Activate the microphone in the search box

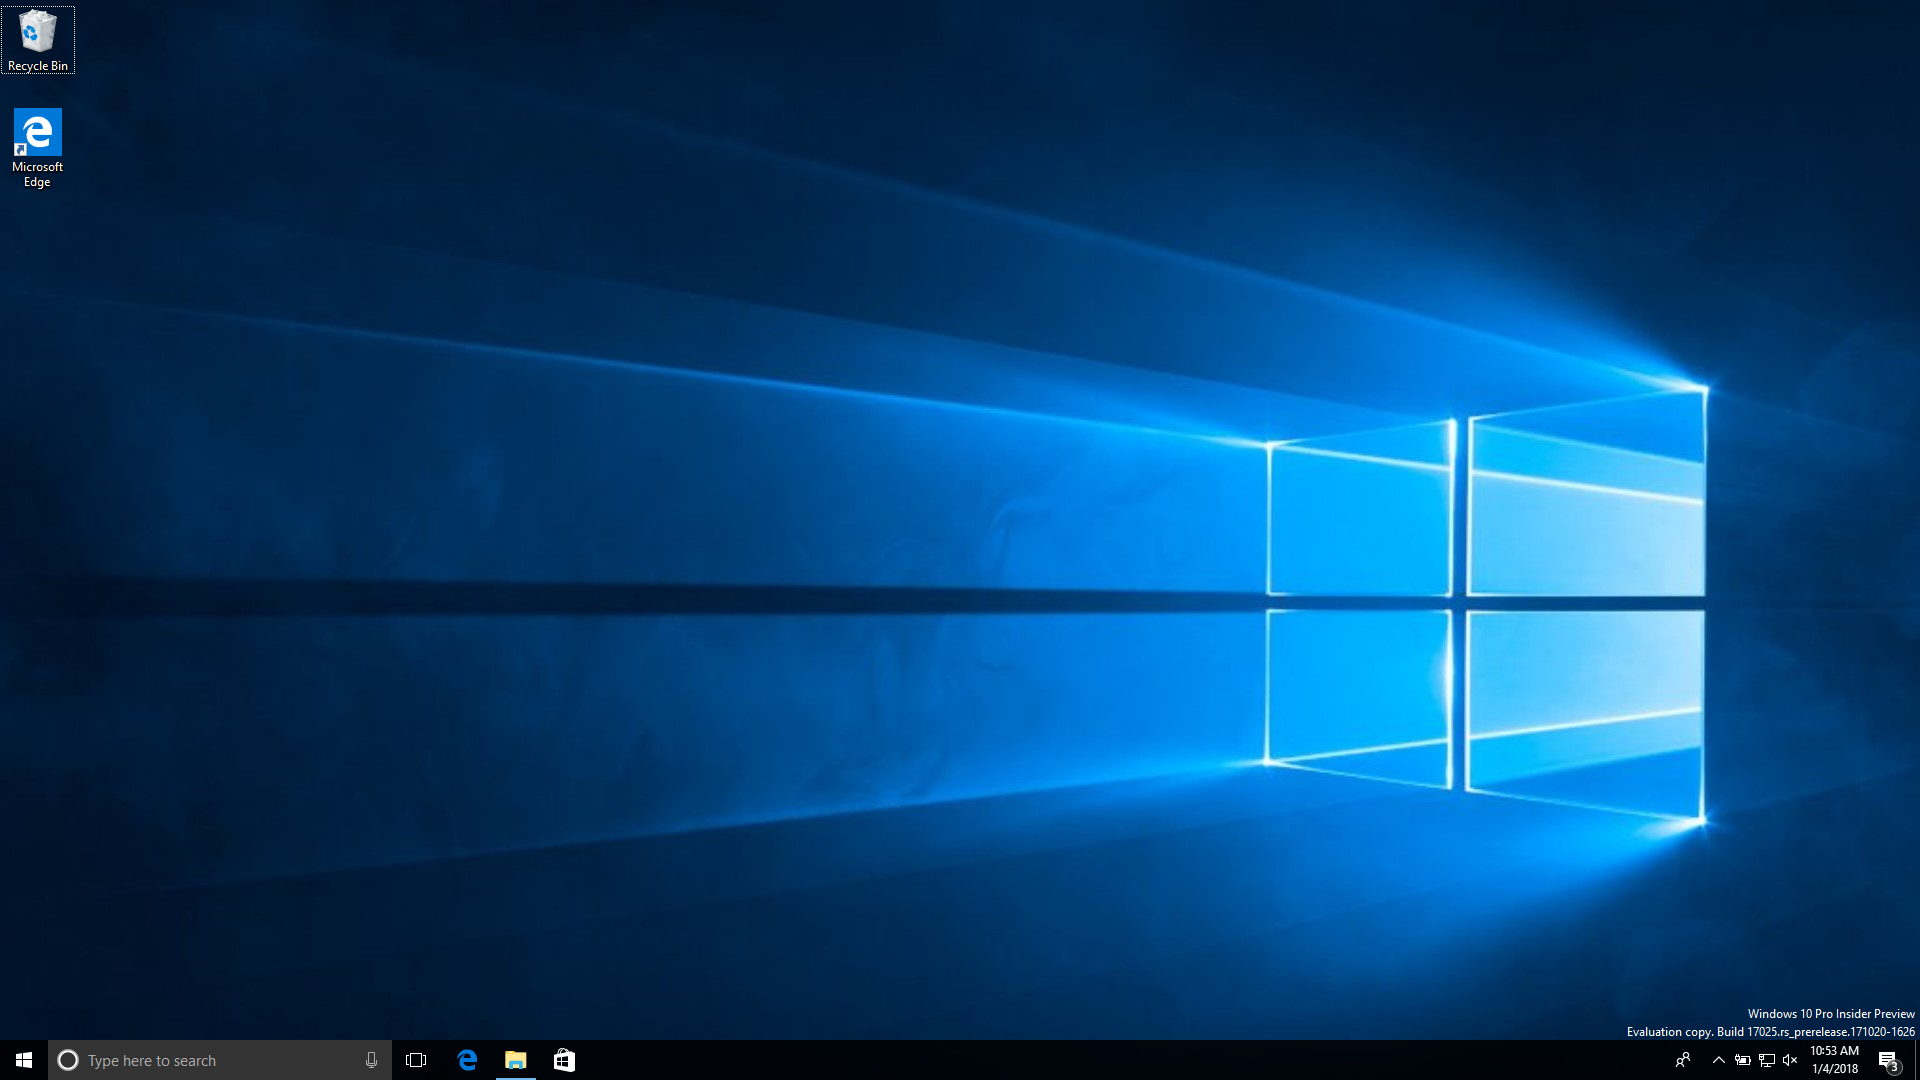pos(371,1060)
